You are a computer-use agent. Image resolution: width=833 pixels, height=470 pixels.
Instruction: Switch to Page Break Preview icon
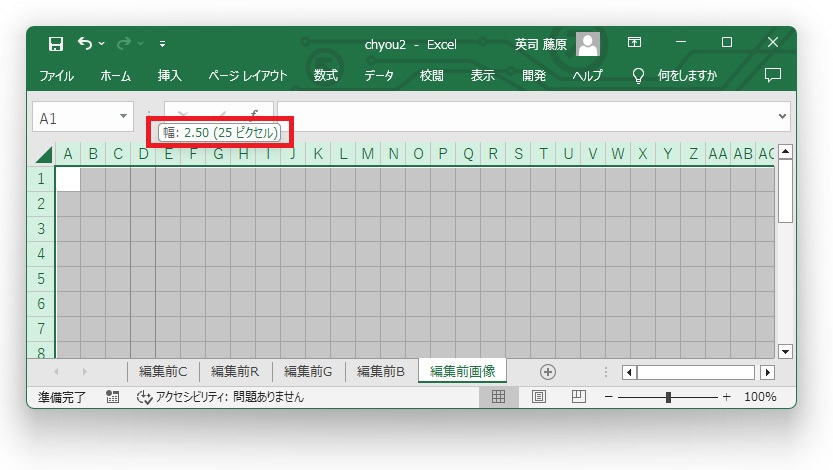[x=579, y=397]
